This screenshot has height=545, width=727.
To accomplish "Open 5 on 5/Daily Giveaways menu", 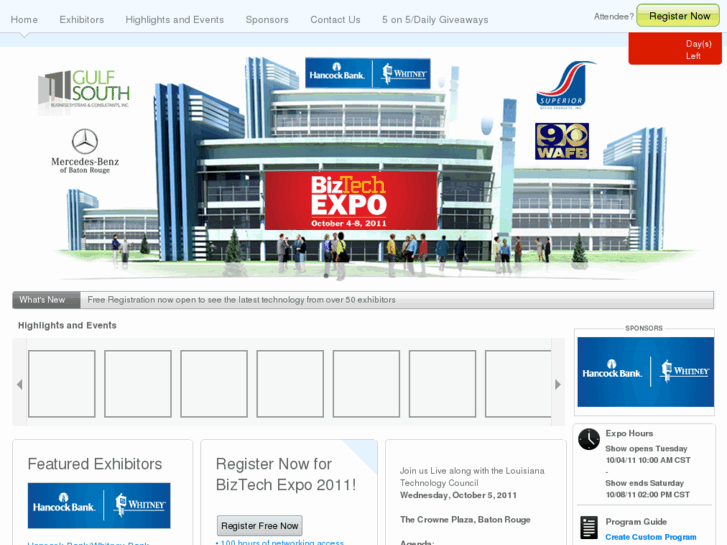I will (435, 19).
